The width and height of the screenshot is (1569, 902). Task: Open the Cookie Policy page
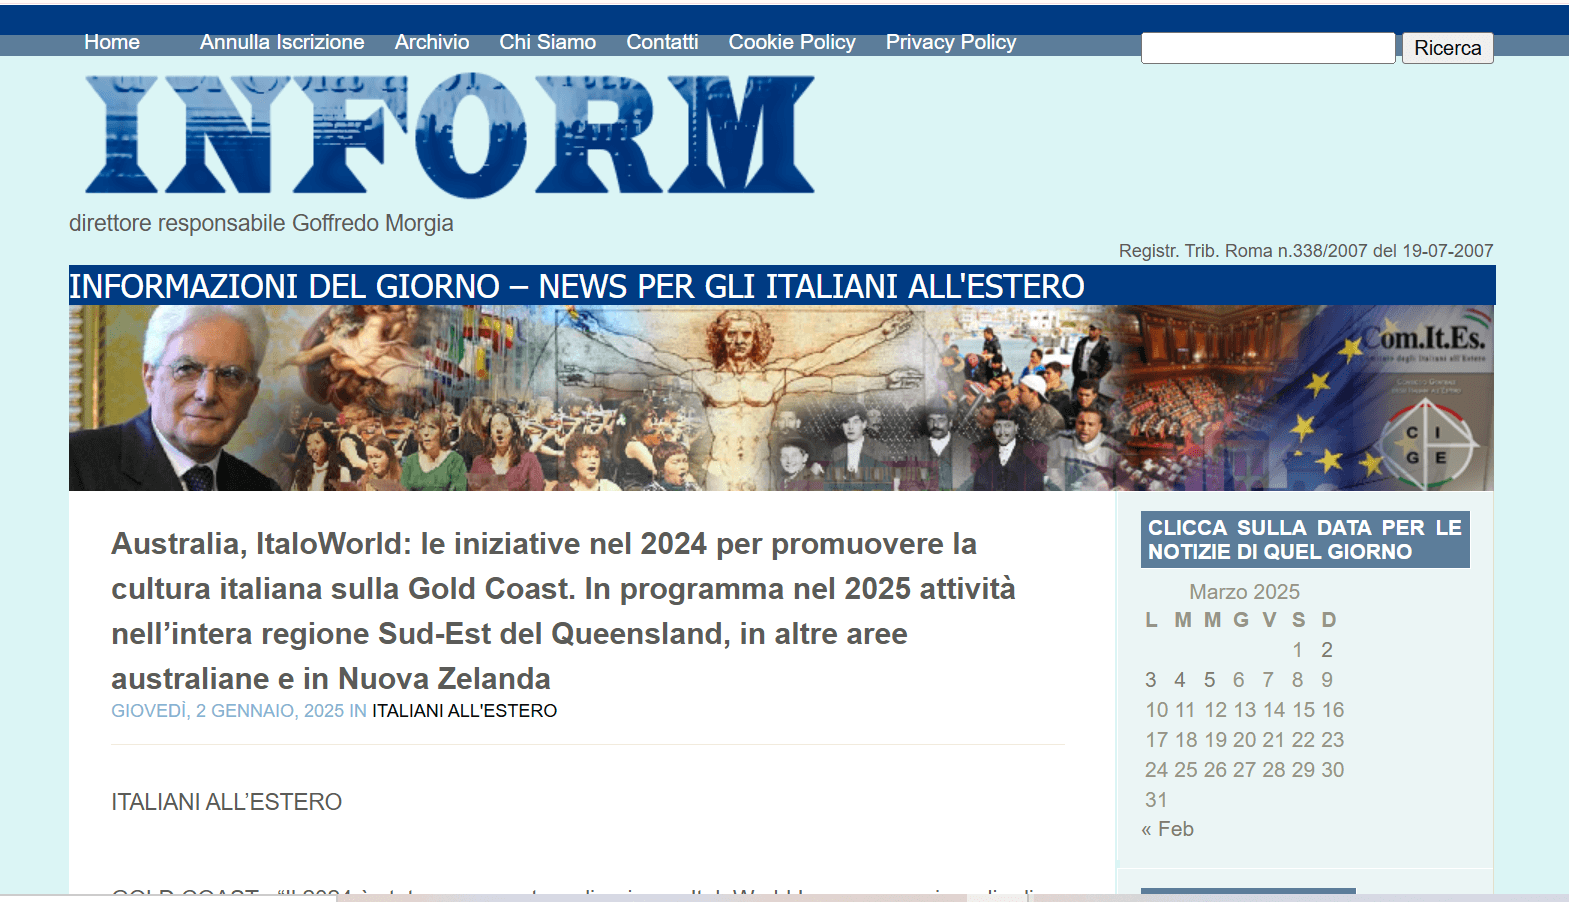[x=791, y=42]
